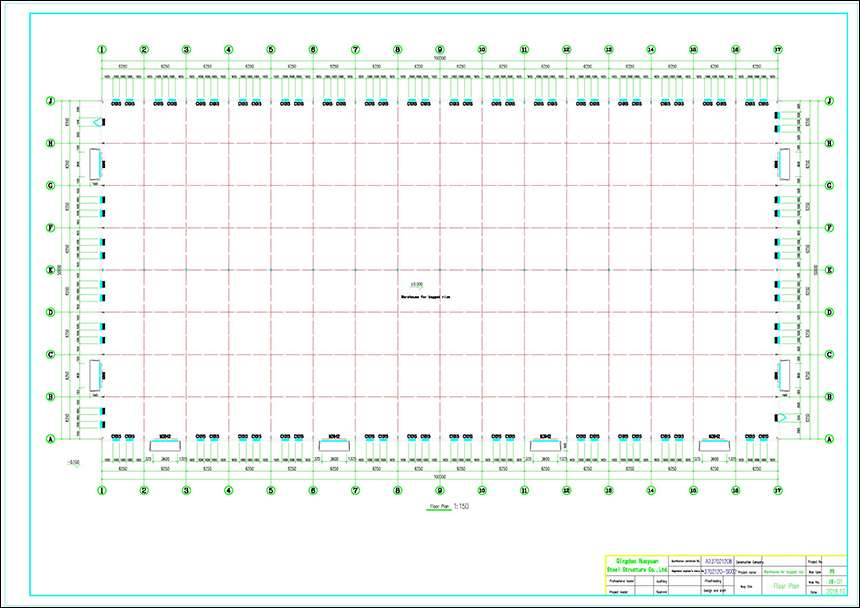Select the top overall dimension text
860x608 pixels.
tap(439, 58)
